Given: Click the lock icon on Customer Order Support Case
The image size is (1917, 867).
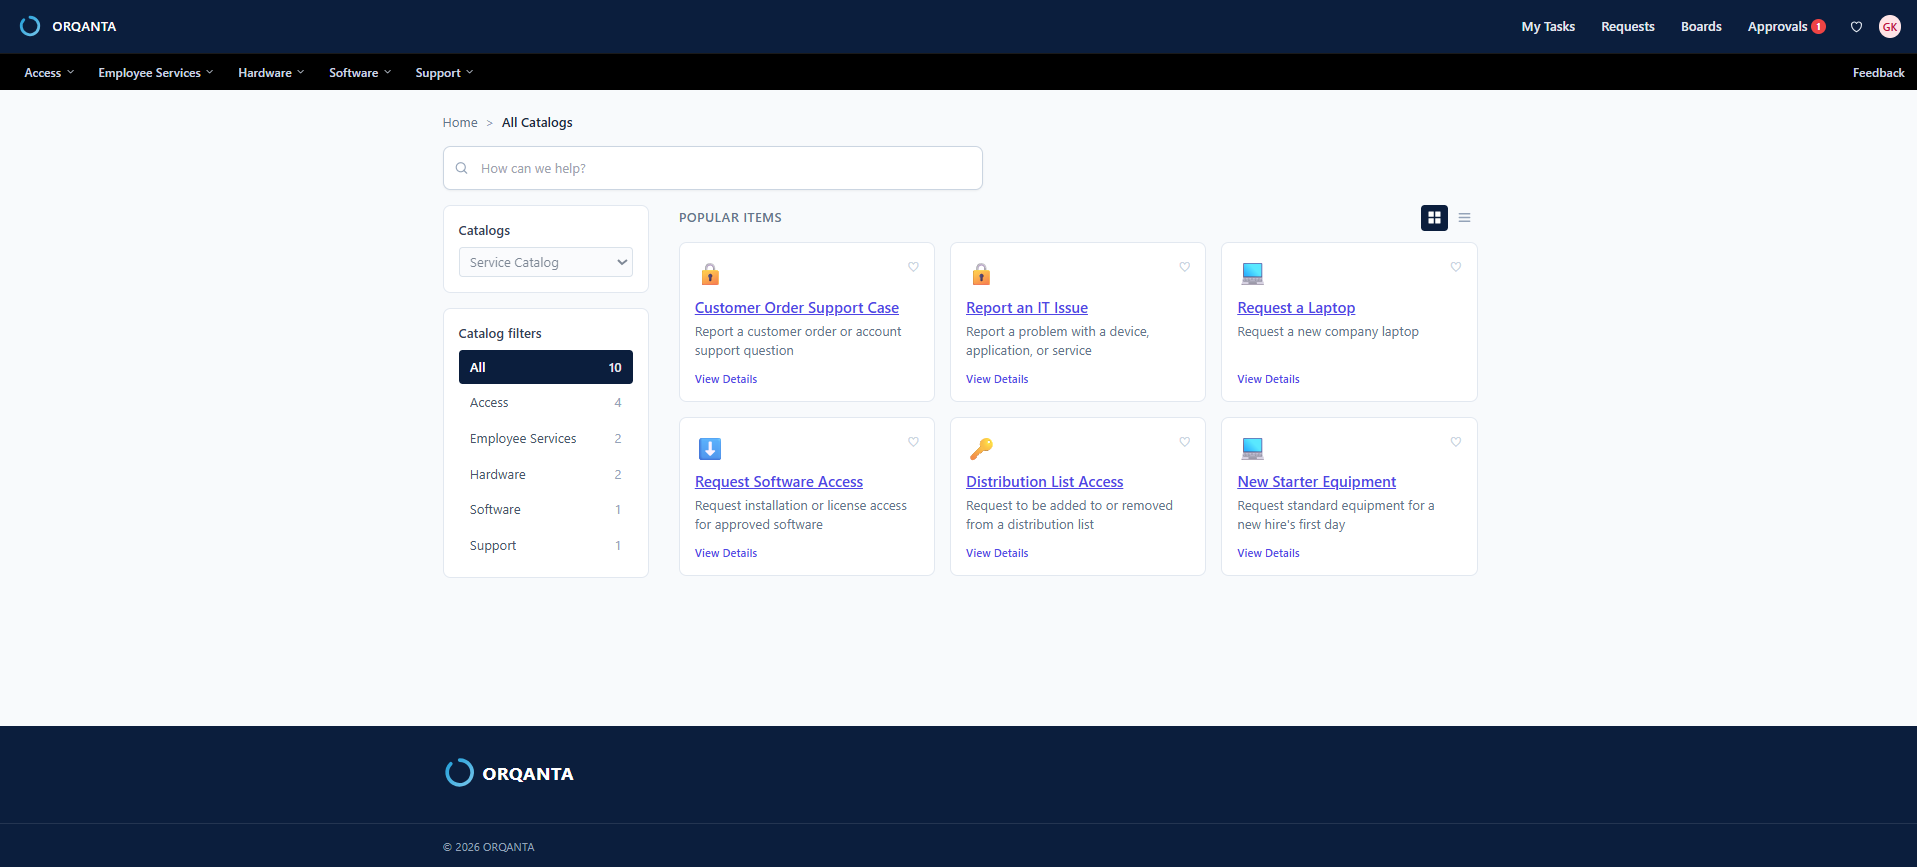Looking at the screenshot, I should click(710, 274).
